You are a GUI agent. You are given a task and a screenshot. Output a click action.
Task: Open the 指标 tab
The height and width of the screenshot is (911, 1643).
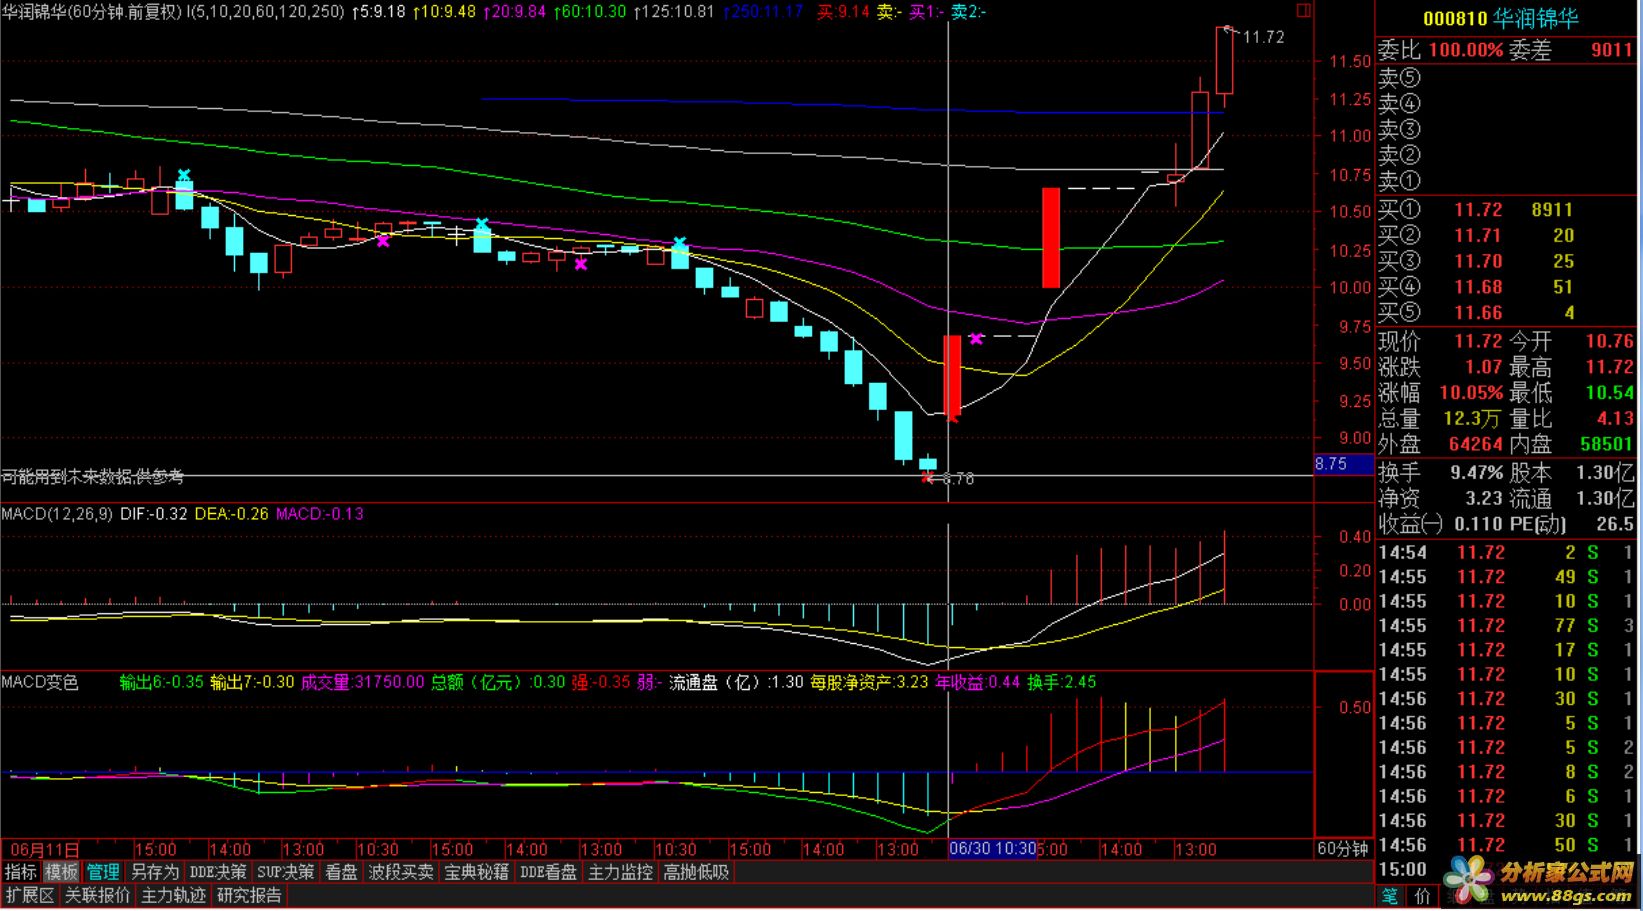[x=20, y=872]
